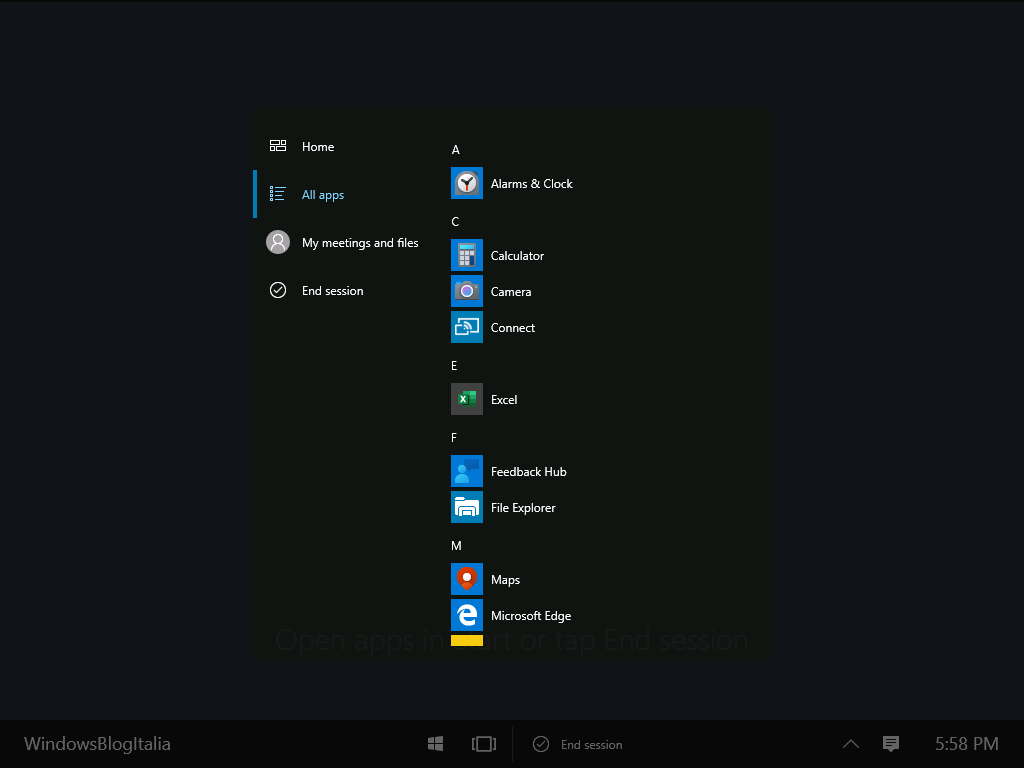Click the 'Feedback Hub' app name

point(529,472)
